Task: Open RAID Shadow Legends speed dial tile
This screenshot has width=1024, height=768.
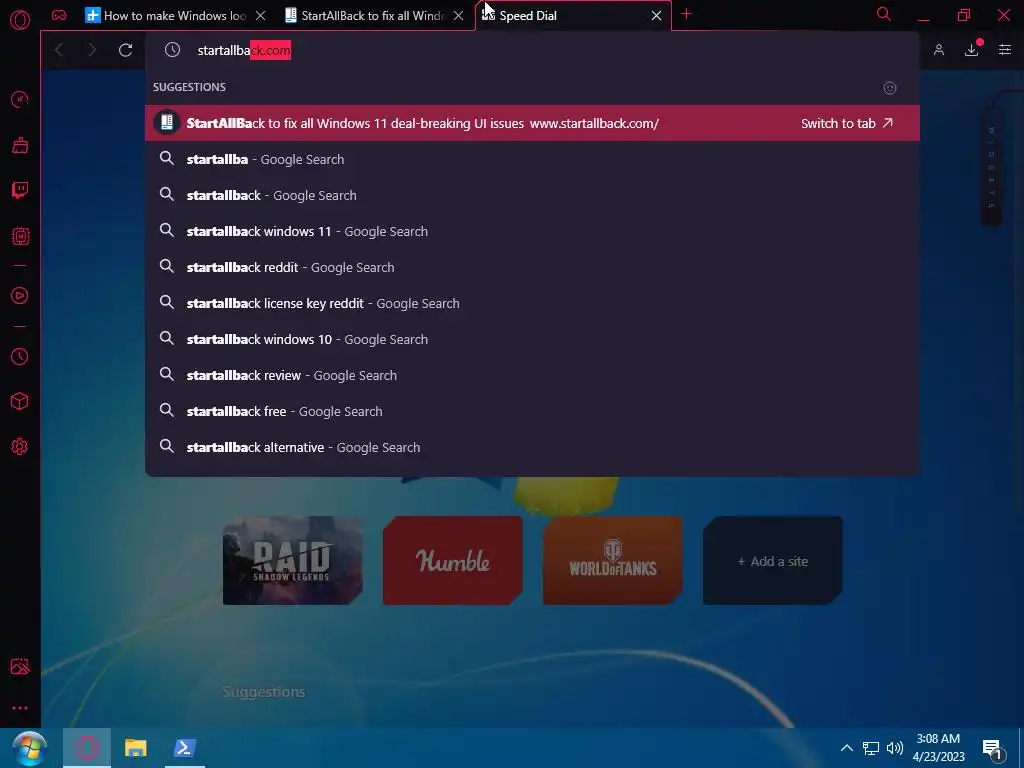Action: click(293, 560)
